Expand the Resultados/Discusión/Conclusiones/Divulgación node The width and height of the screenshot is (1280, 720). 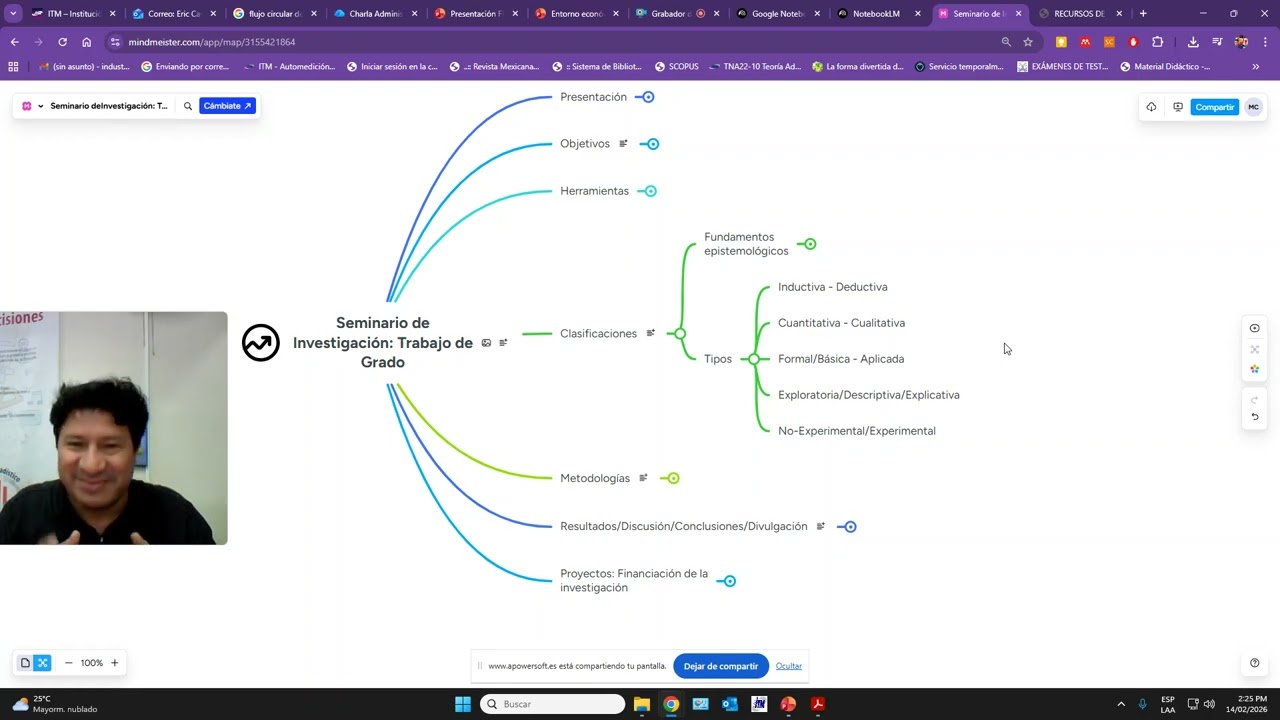[x=850, y=527]
